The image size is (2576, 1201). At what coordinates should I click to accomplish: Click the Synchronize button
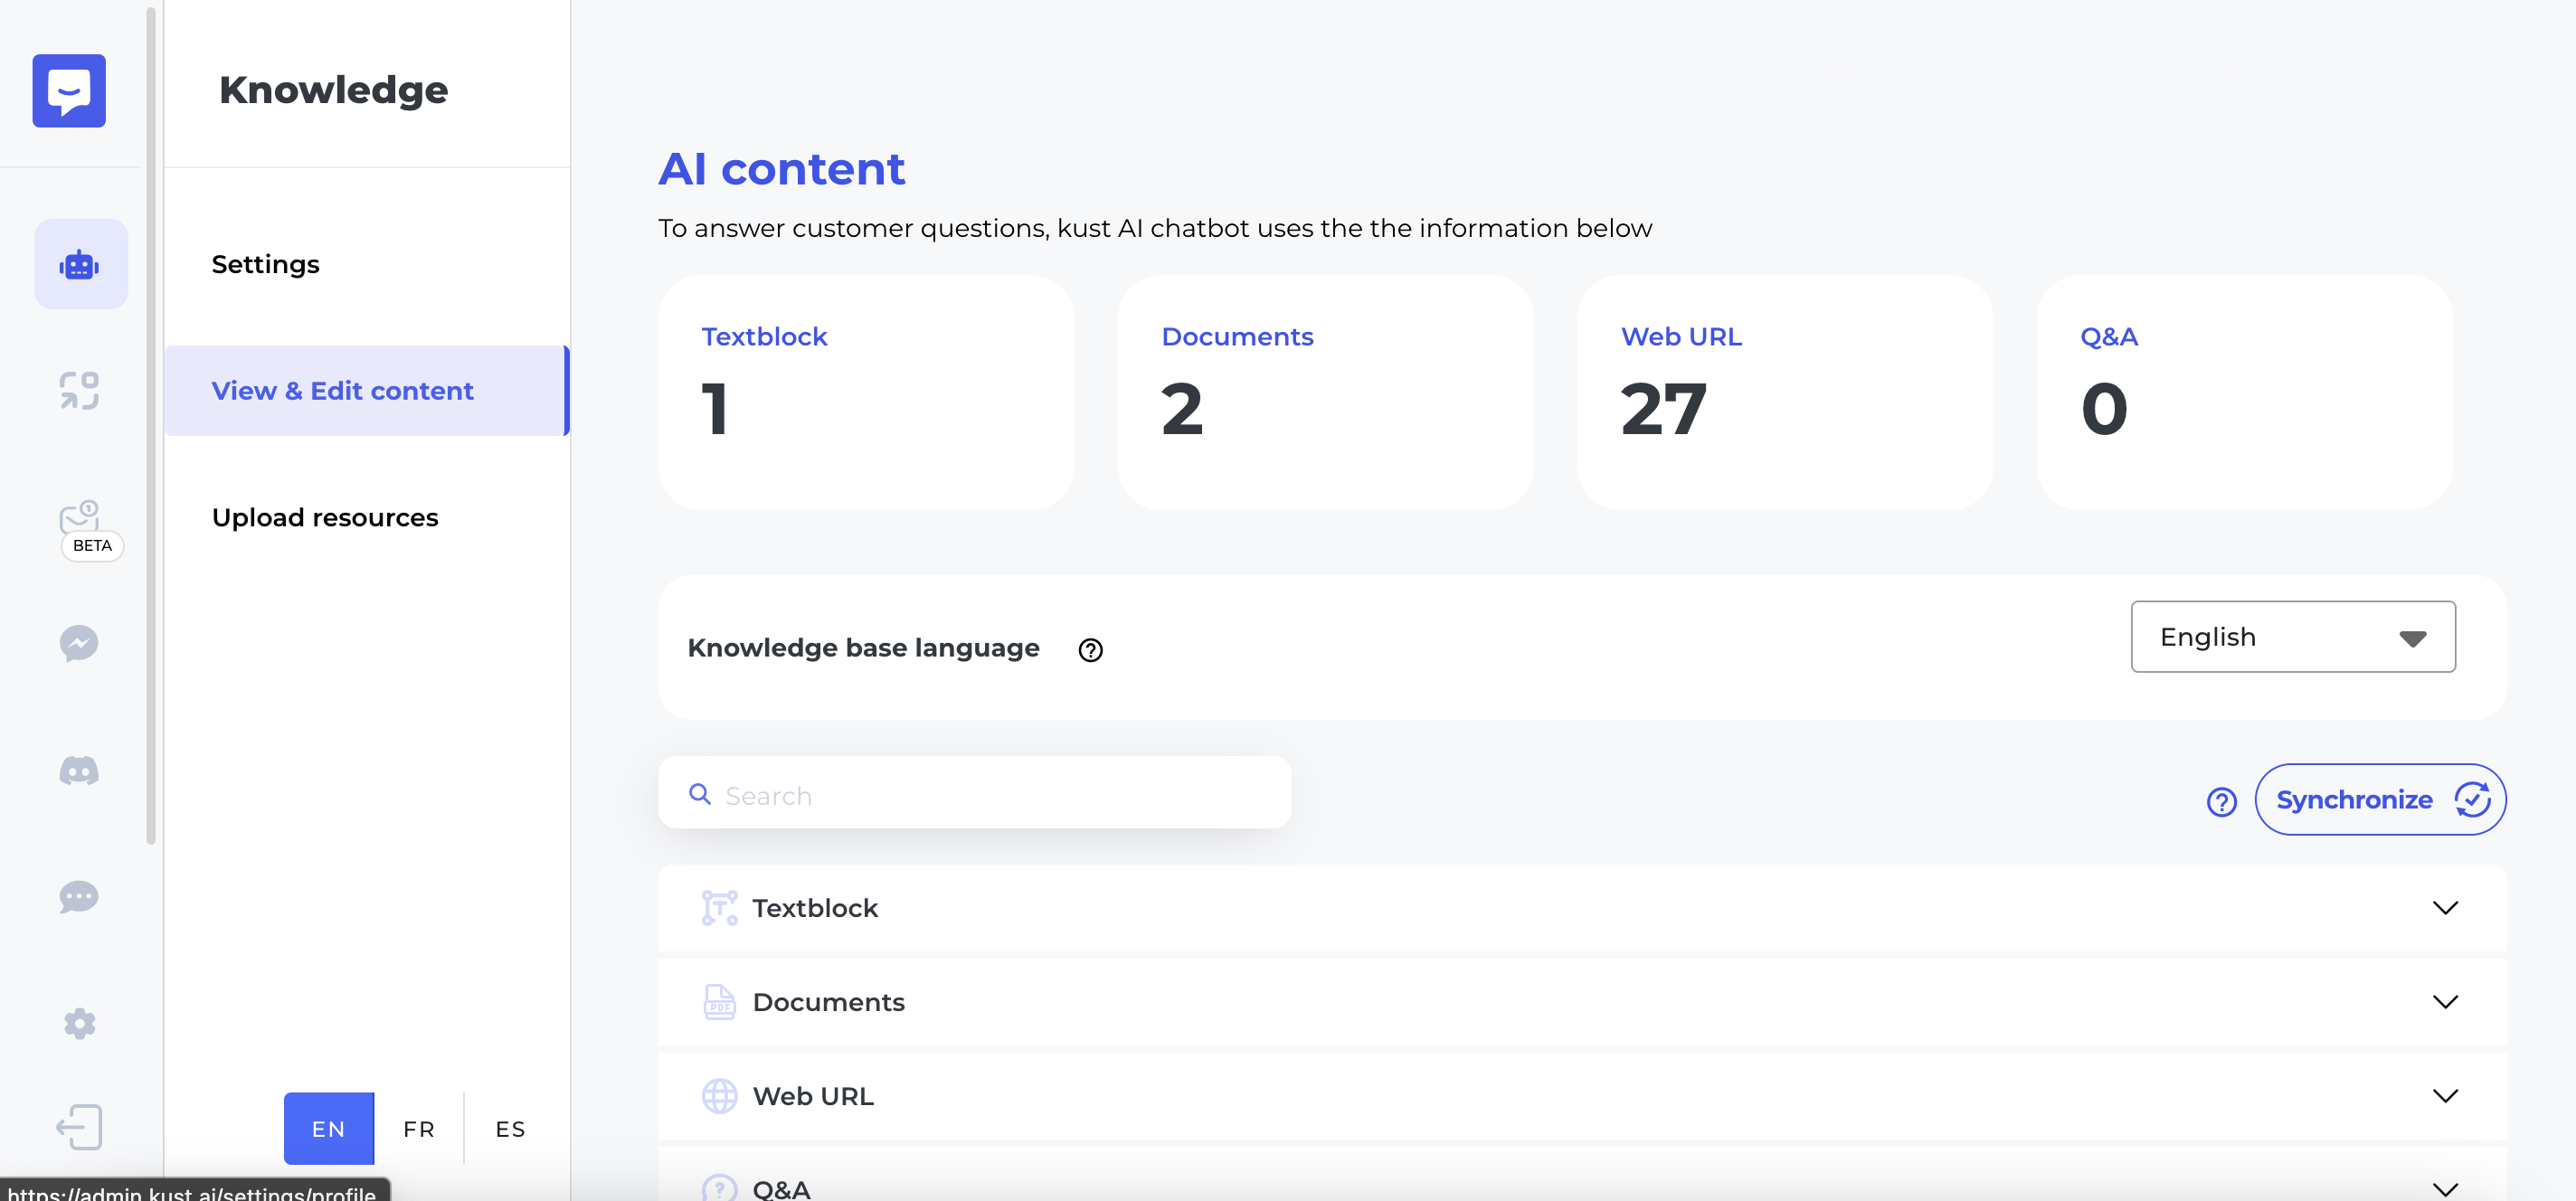[2379, 799]
